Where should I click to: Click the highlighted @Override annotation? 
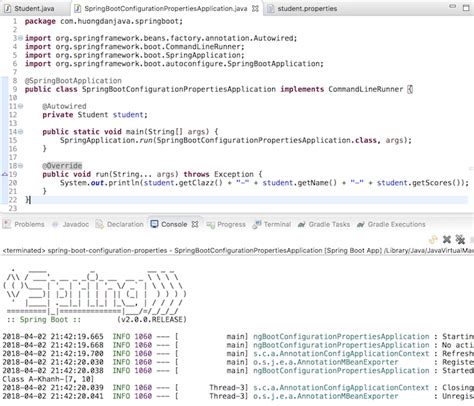pos(62,166)
